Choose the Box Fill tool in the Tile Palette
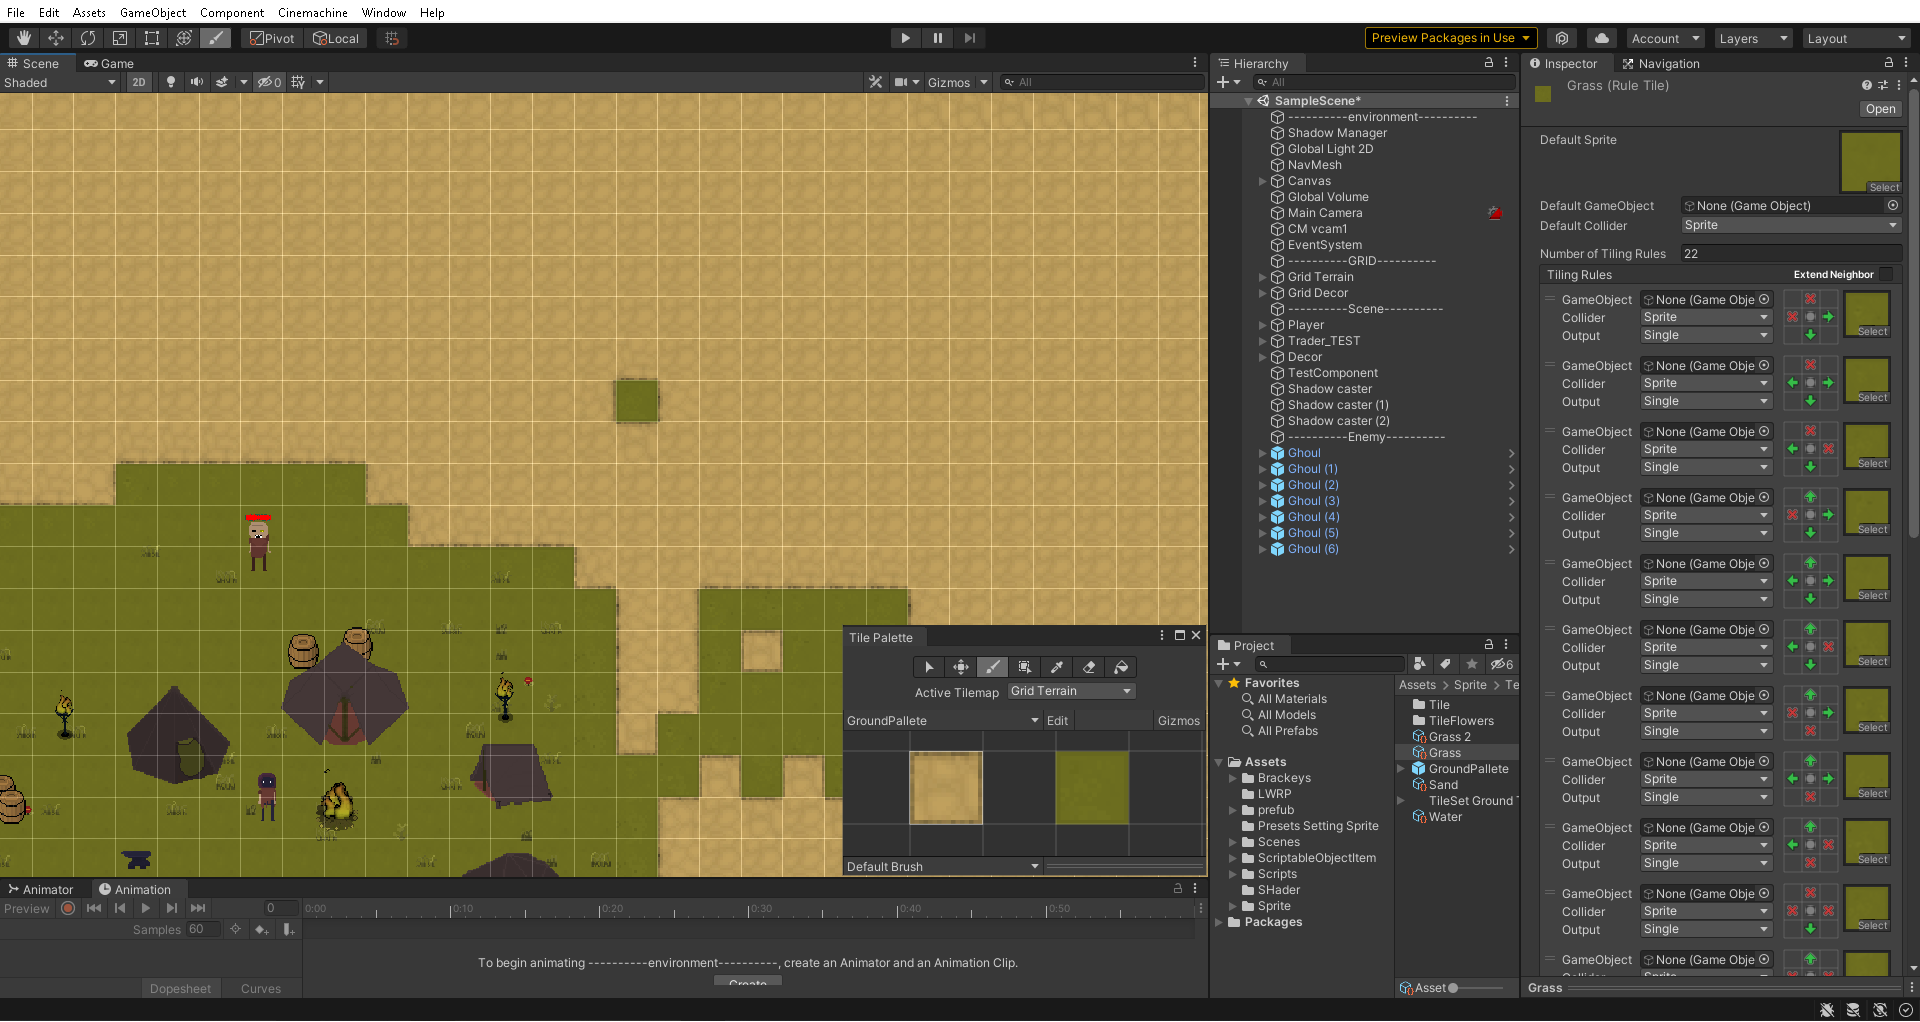Viewport: 1920px width, 1022px height. [x=1024, y=666]
